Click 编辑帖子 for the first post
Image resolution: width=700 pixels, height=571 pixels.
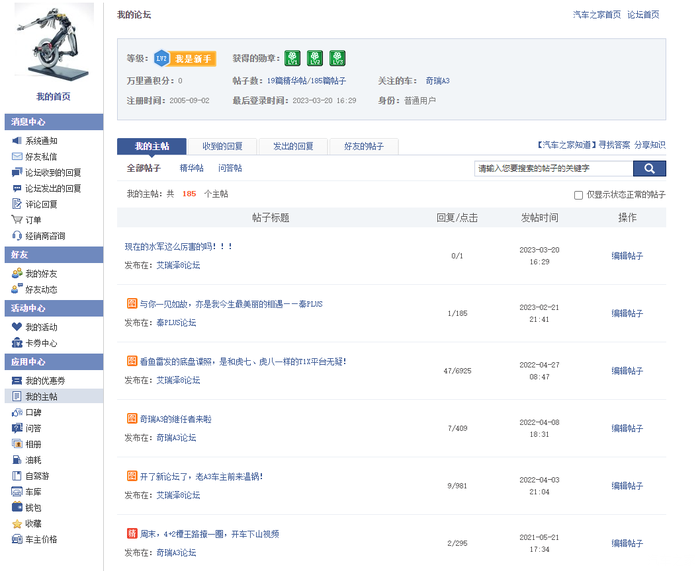(627, 256)
